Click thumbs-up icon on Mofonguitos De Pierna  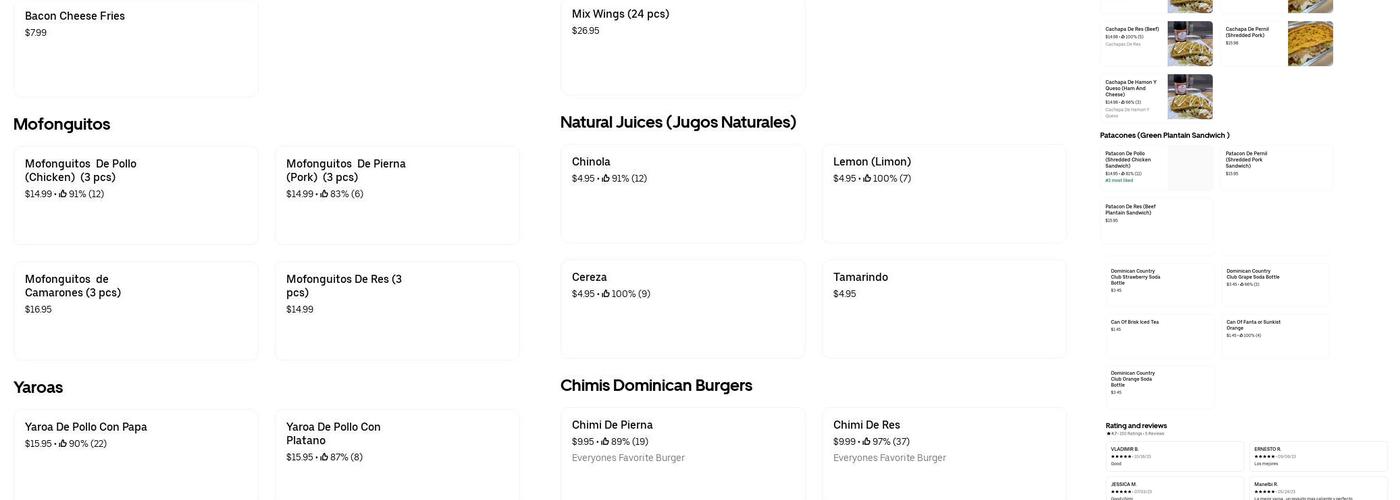[x=324, y=194]
